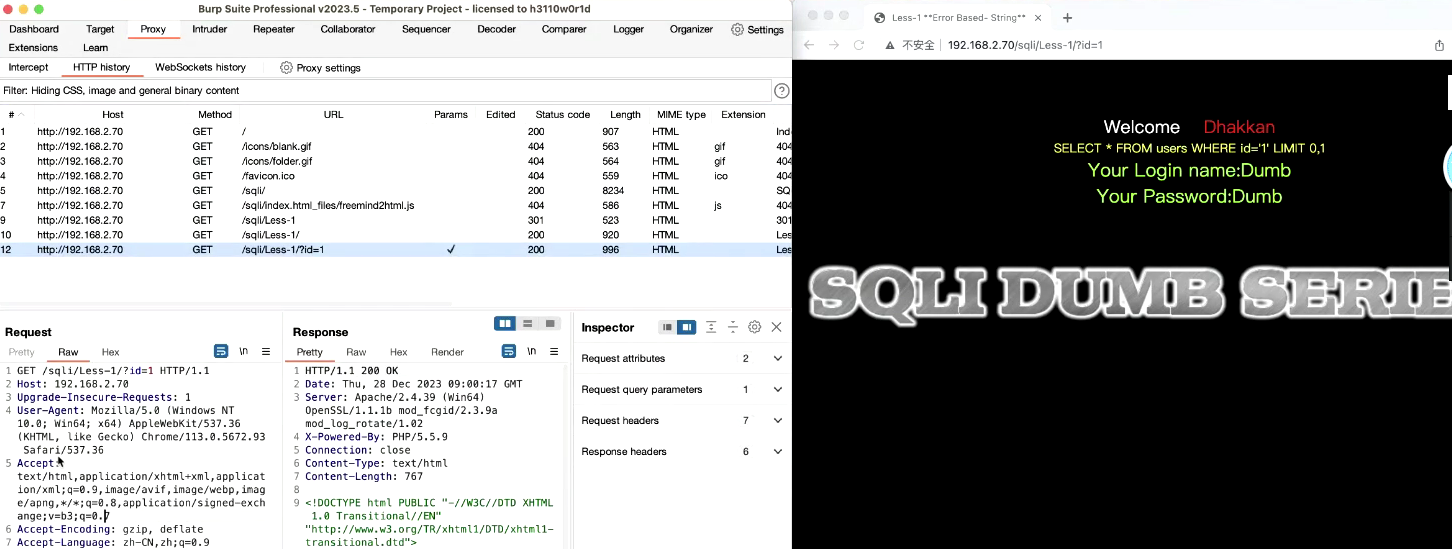This screenshot has width=1452, height=549.
Task: Open Inspector settings gear
Action: [755, 327]
